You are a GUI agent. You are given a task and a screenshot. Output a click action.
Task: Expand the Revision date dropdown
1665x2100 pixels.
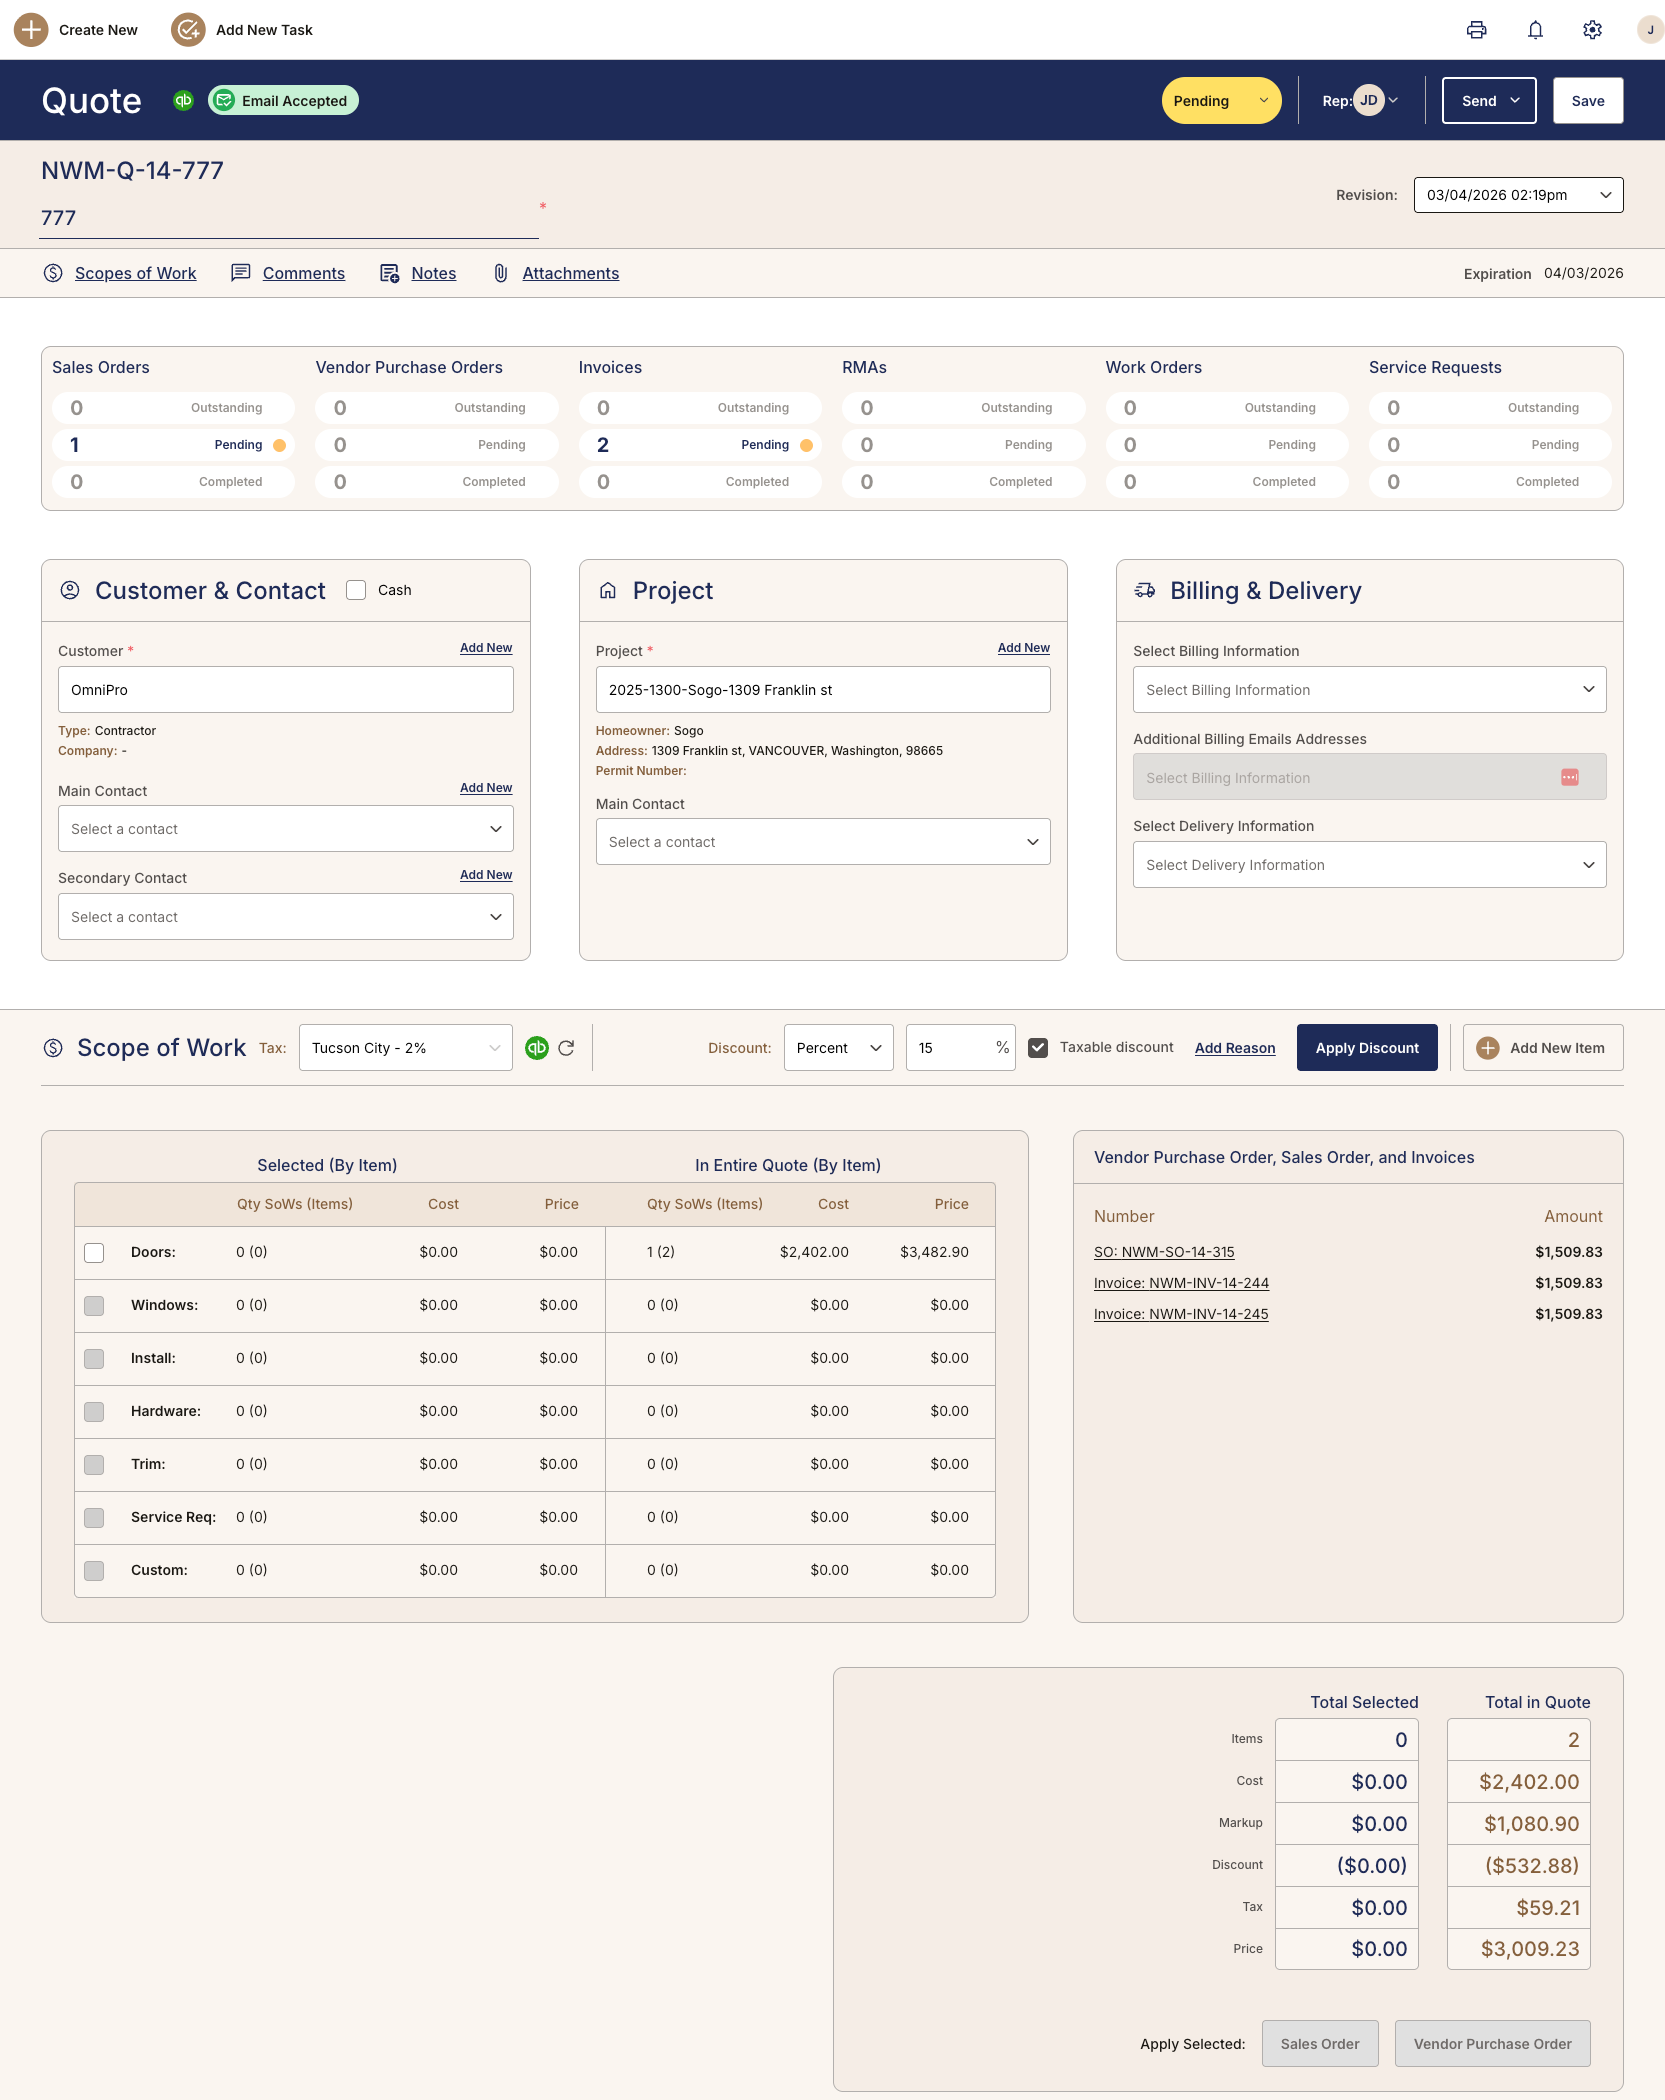(x=1516, y=195)
